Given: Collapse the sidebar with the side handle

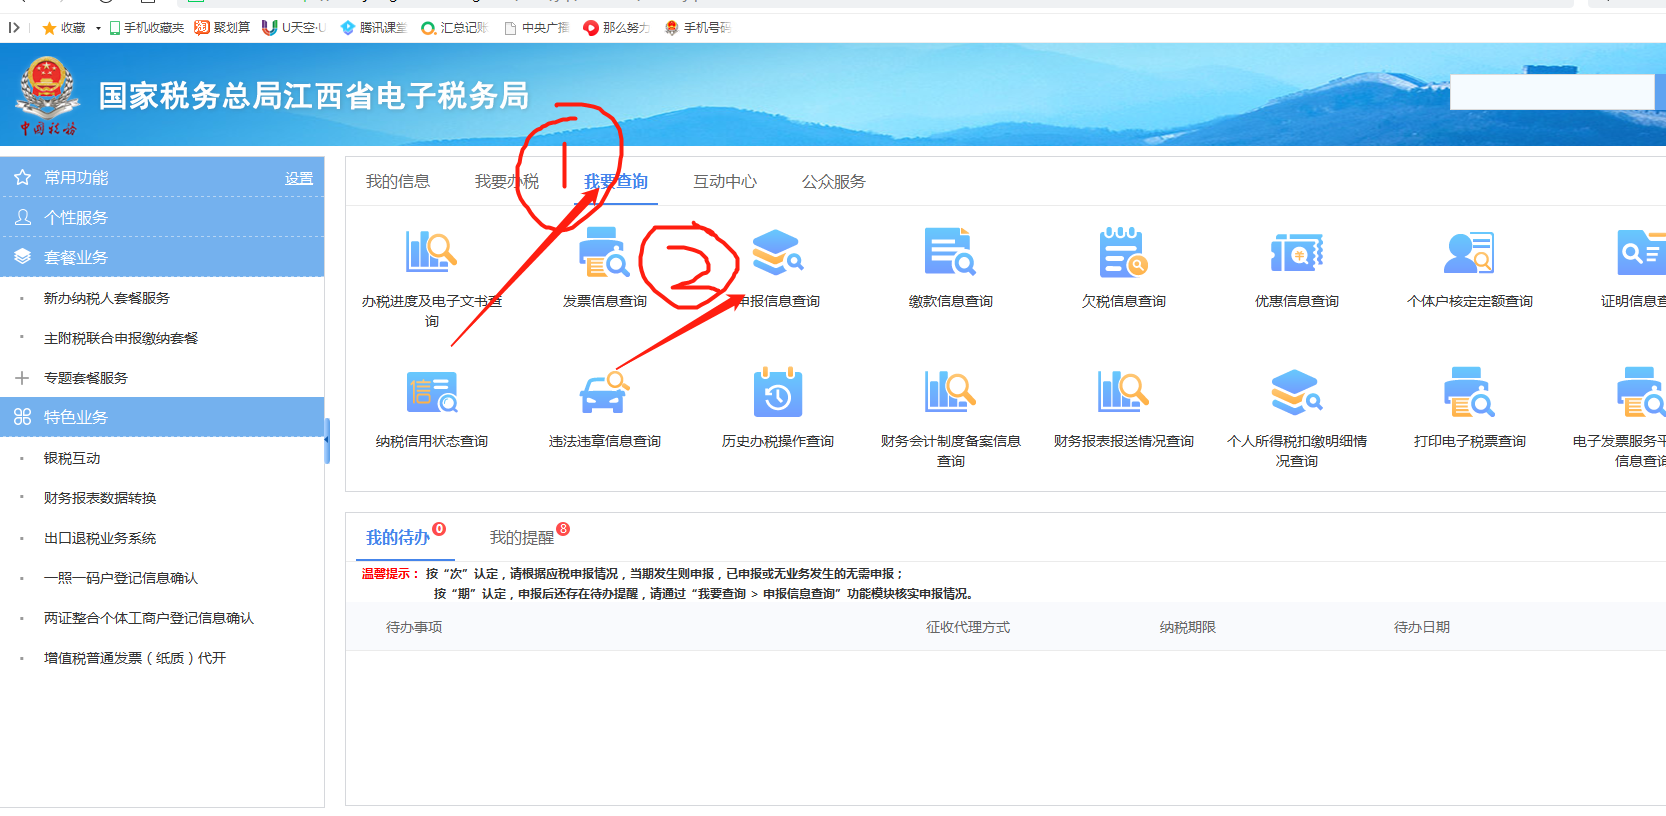Looking at the screenshot, I should coord(327,441).
